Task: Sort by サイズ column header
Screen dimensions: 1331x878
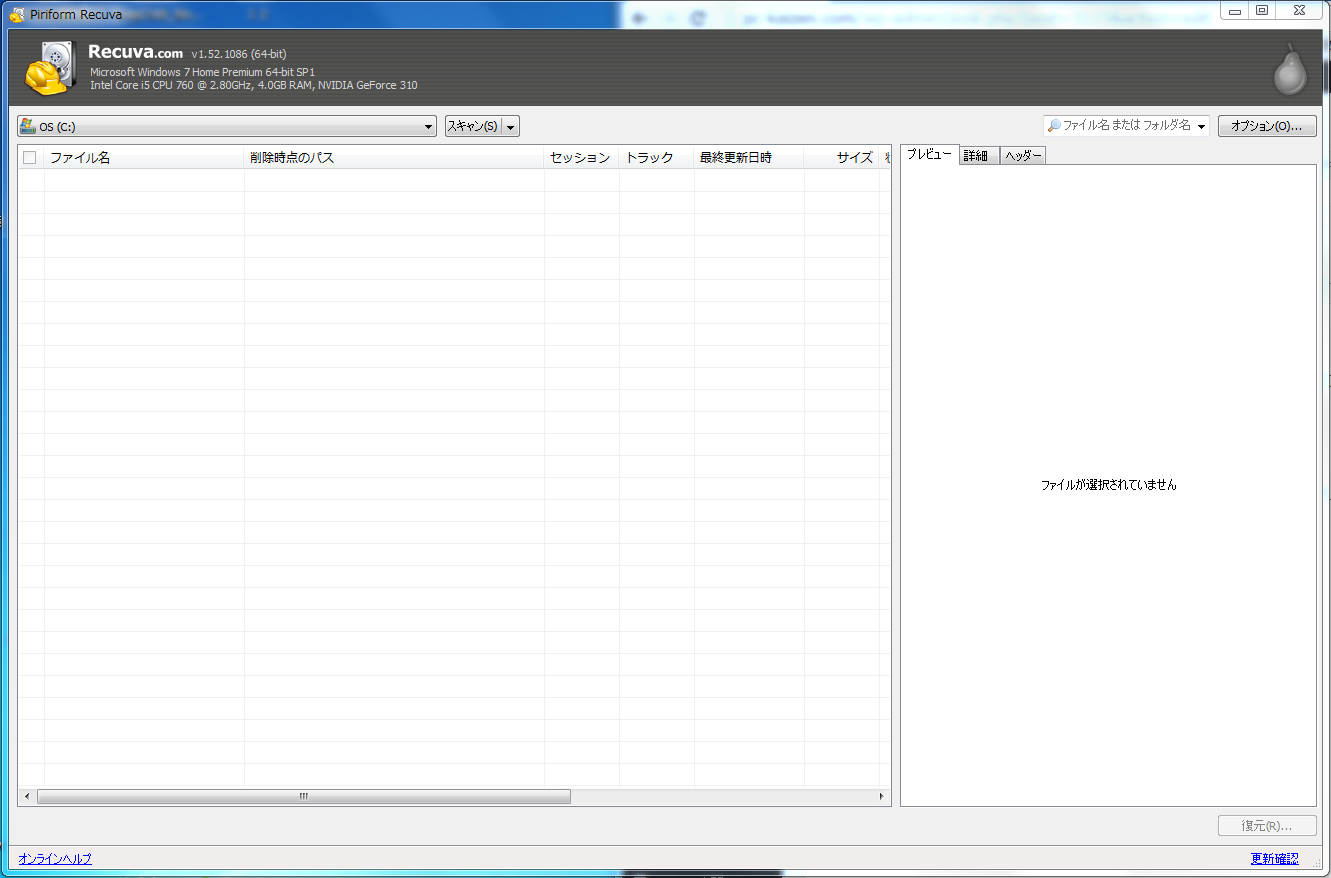Action: tap(841, 157)
